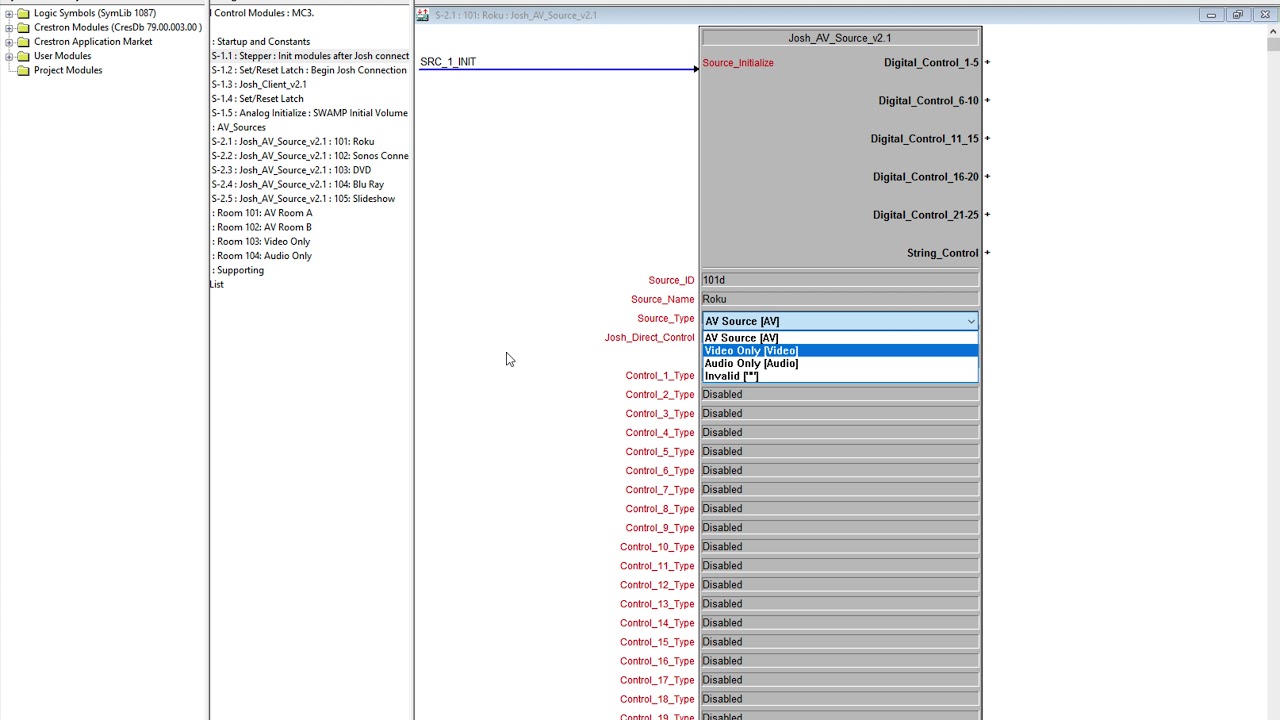The image size is (1280, 720).
Task: Click the Control_10_Type Disabled field
Action: [x=840, y=547]
